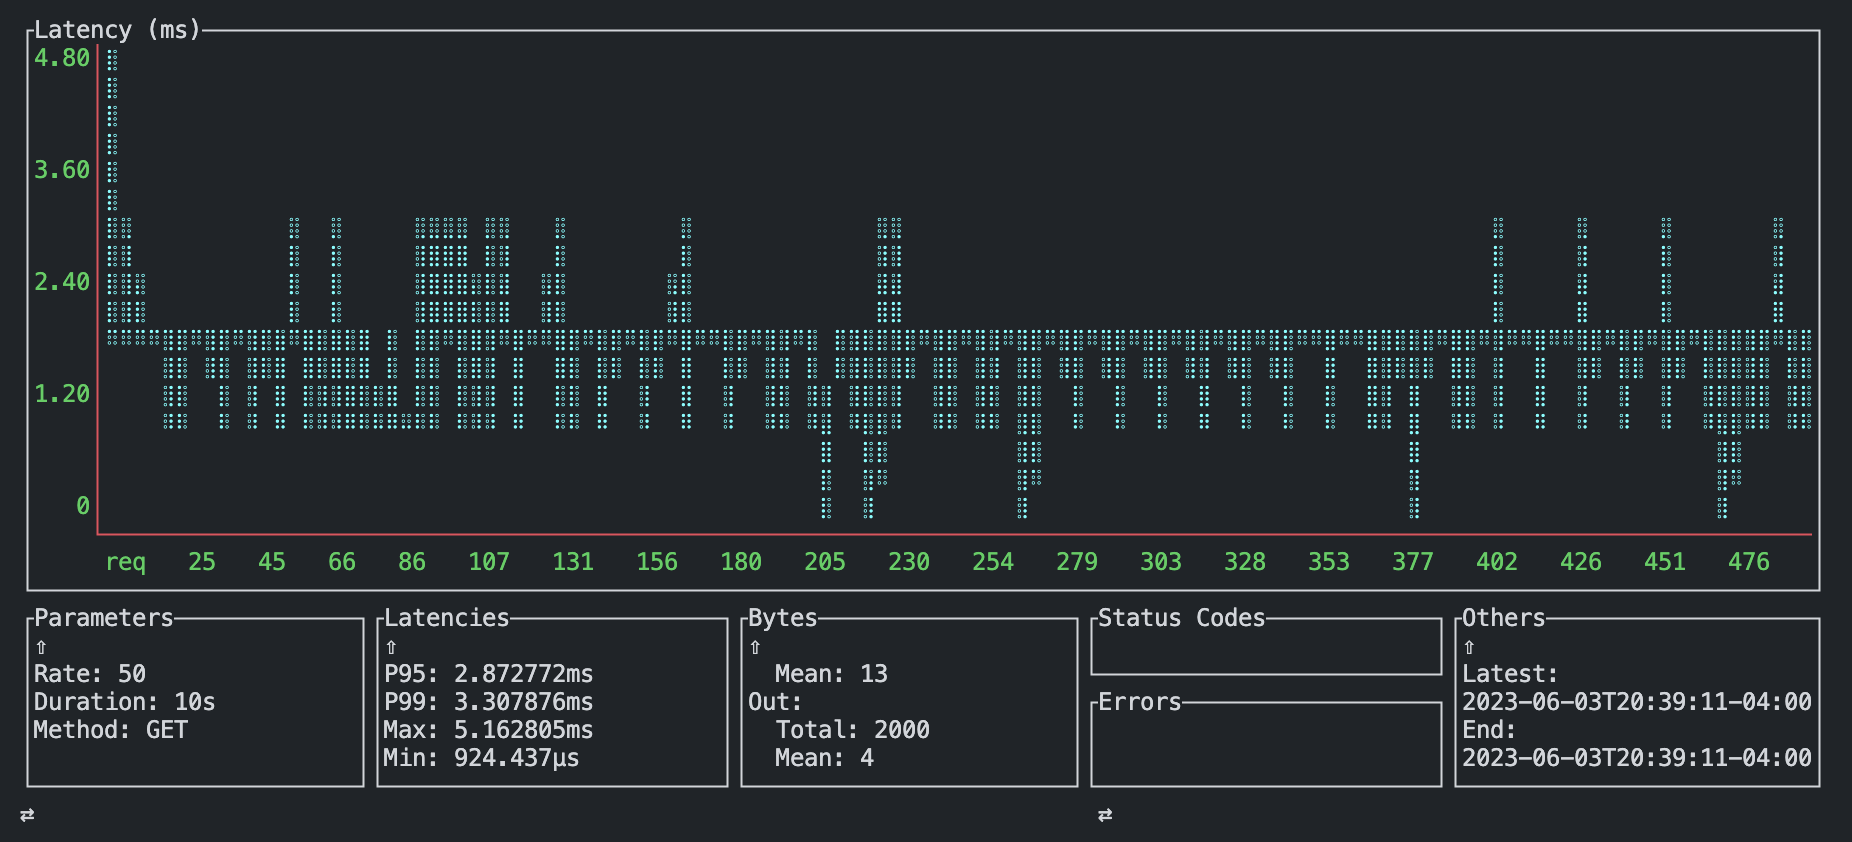The width and height of the screenshot is (1852, 842).
Task: Click the x-axis tick label 451
Action: 1665,562
